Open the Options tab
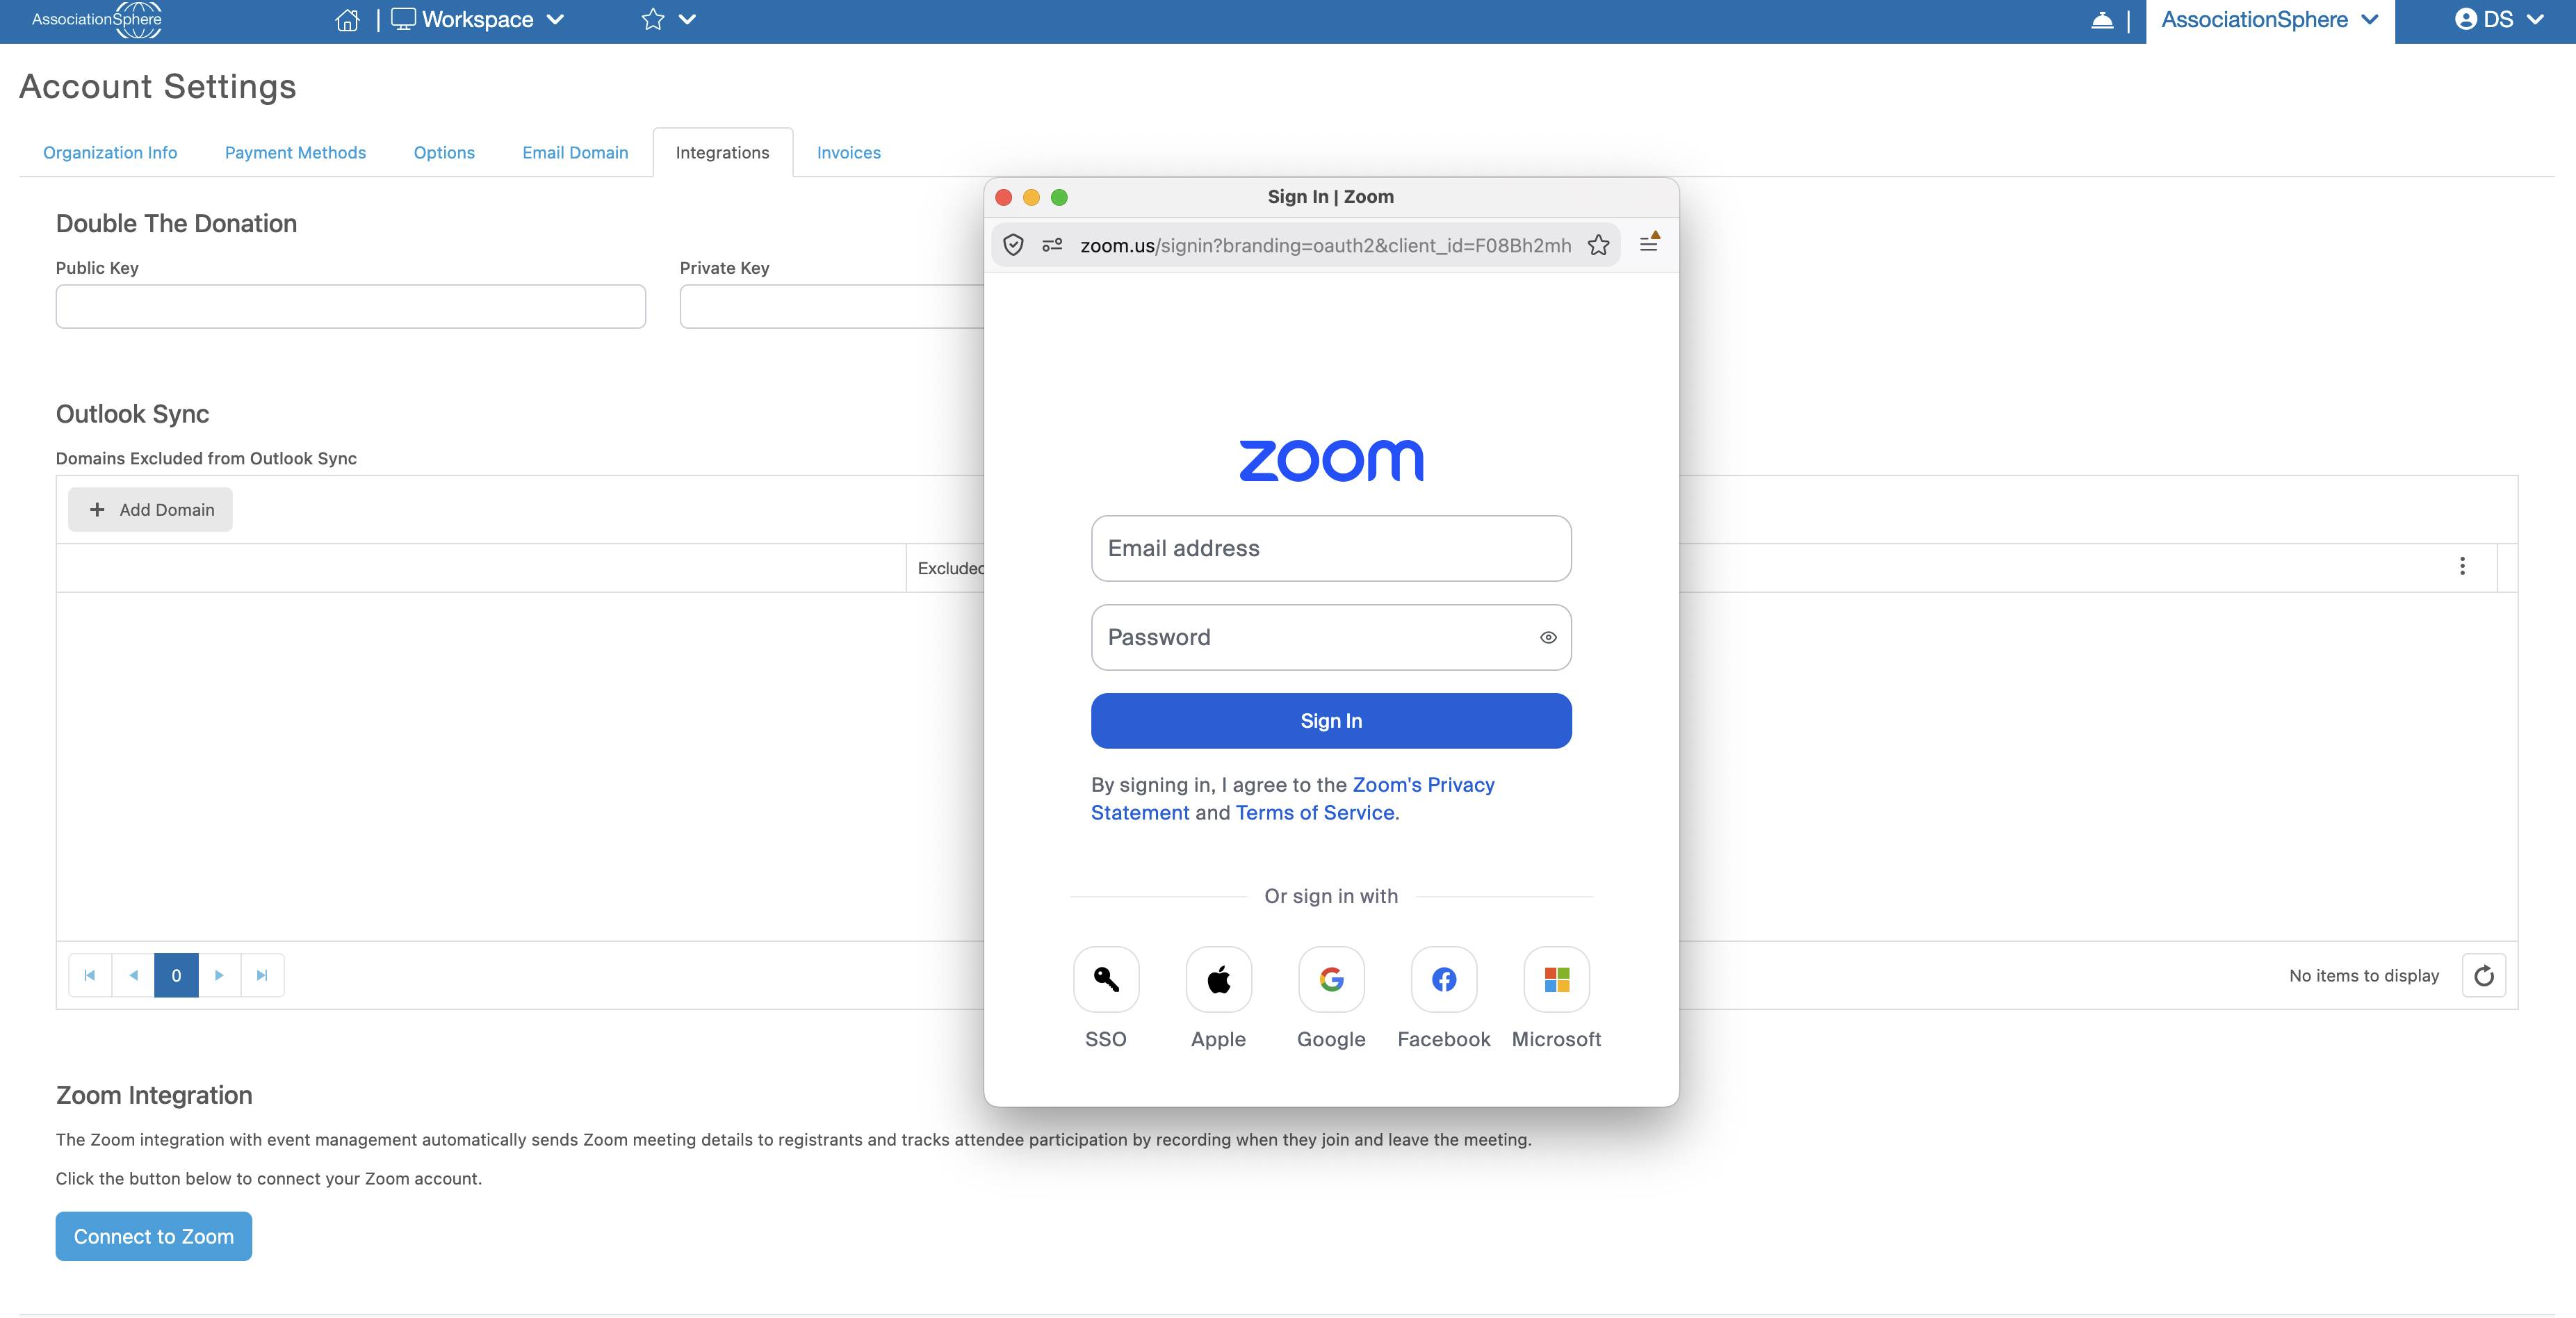The width and height of the screenshot is (2576, 1318). (x=444, y=152)
